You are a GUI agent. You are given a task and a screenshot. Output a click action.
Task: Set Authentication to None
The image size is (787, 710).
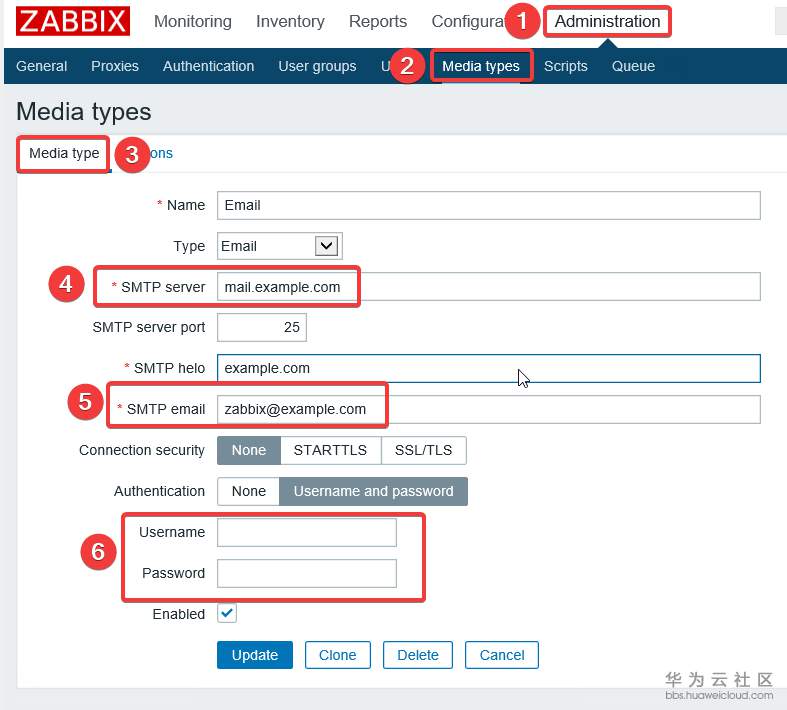pos(248,491)
